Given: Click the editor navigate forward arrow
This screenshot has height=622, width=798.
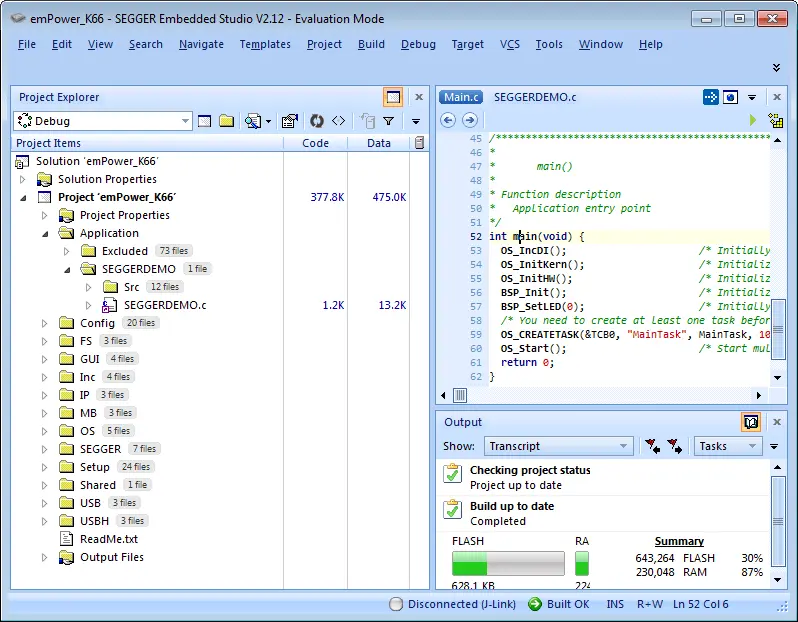Looking at the screenshot, I should [x=469, y=120].
